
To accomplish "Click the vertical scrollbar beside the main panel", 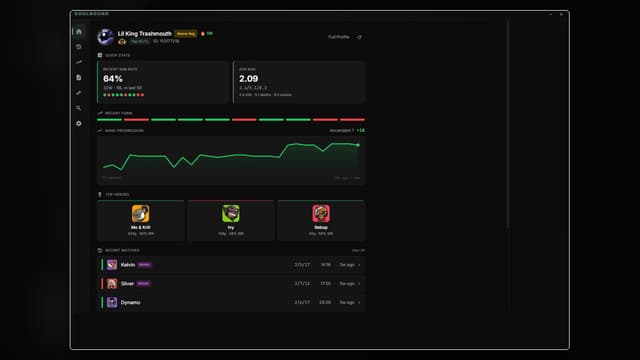I will (x=508, y=124).
